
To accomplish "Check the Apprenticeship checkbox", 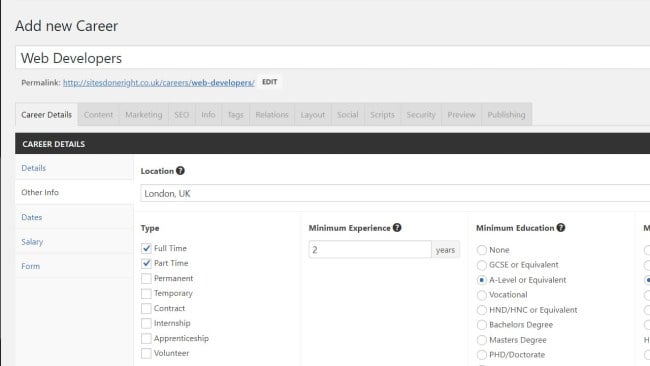I will point(146,338).
